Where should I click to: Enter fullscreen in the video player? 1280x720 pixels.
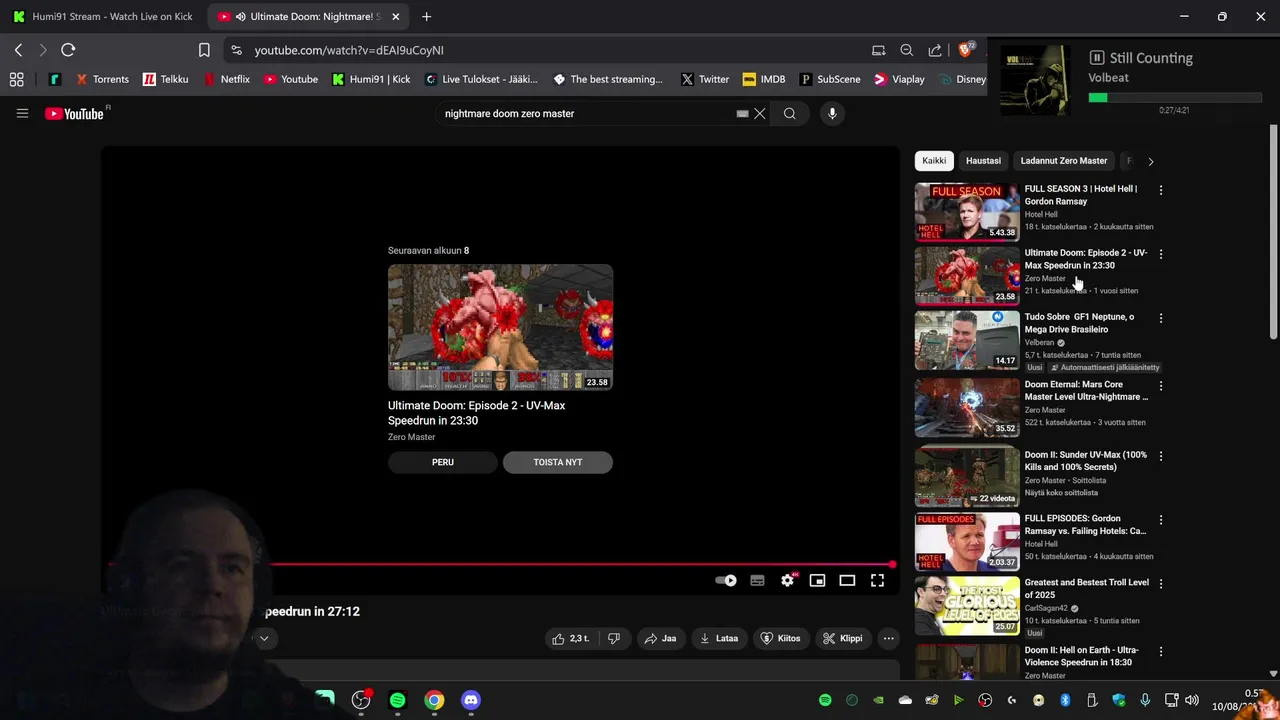coord(877,580)
